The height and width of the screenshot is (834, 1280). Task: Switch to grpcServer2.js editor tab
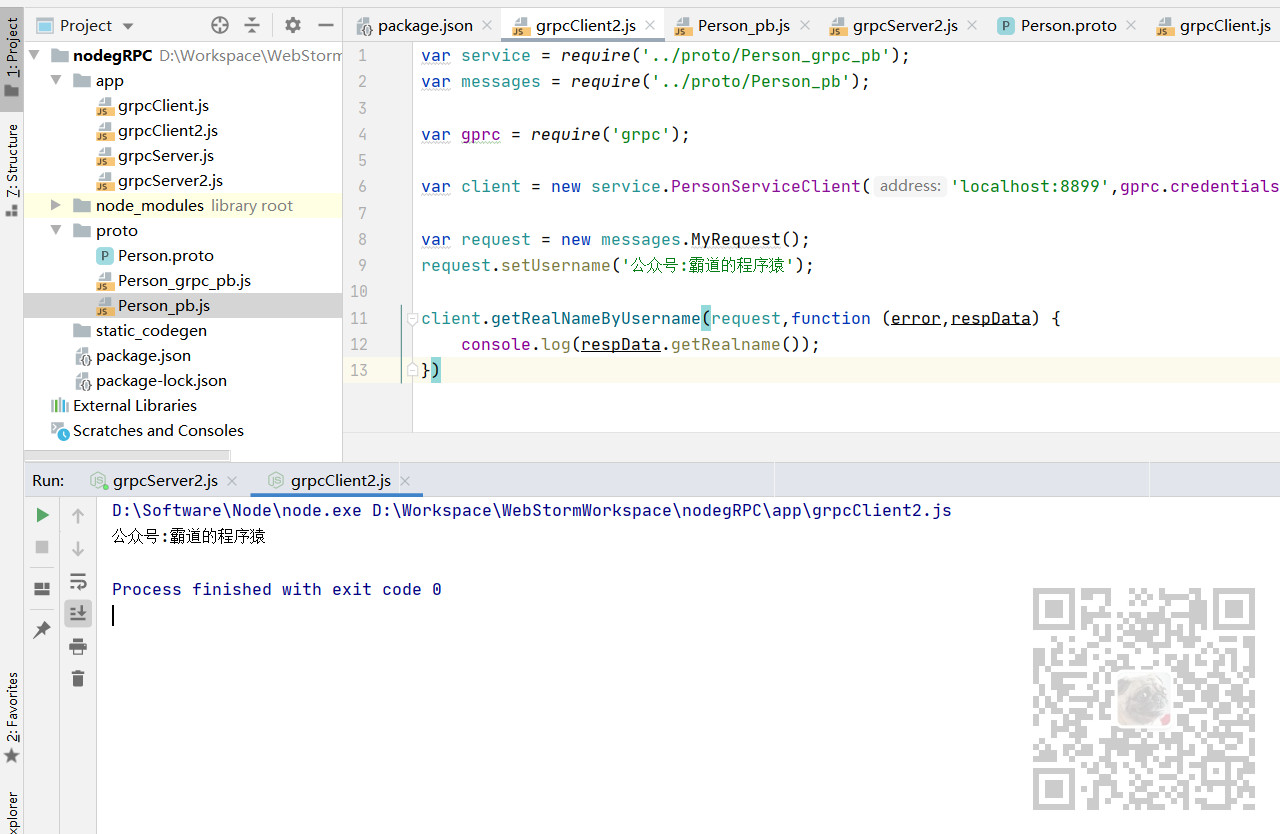click(905, 25)
